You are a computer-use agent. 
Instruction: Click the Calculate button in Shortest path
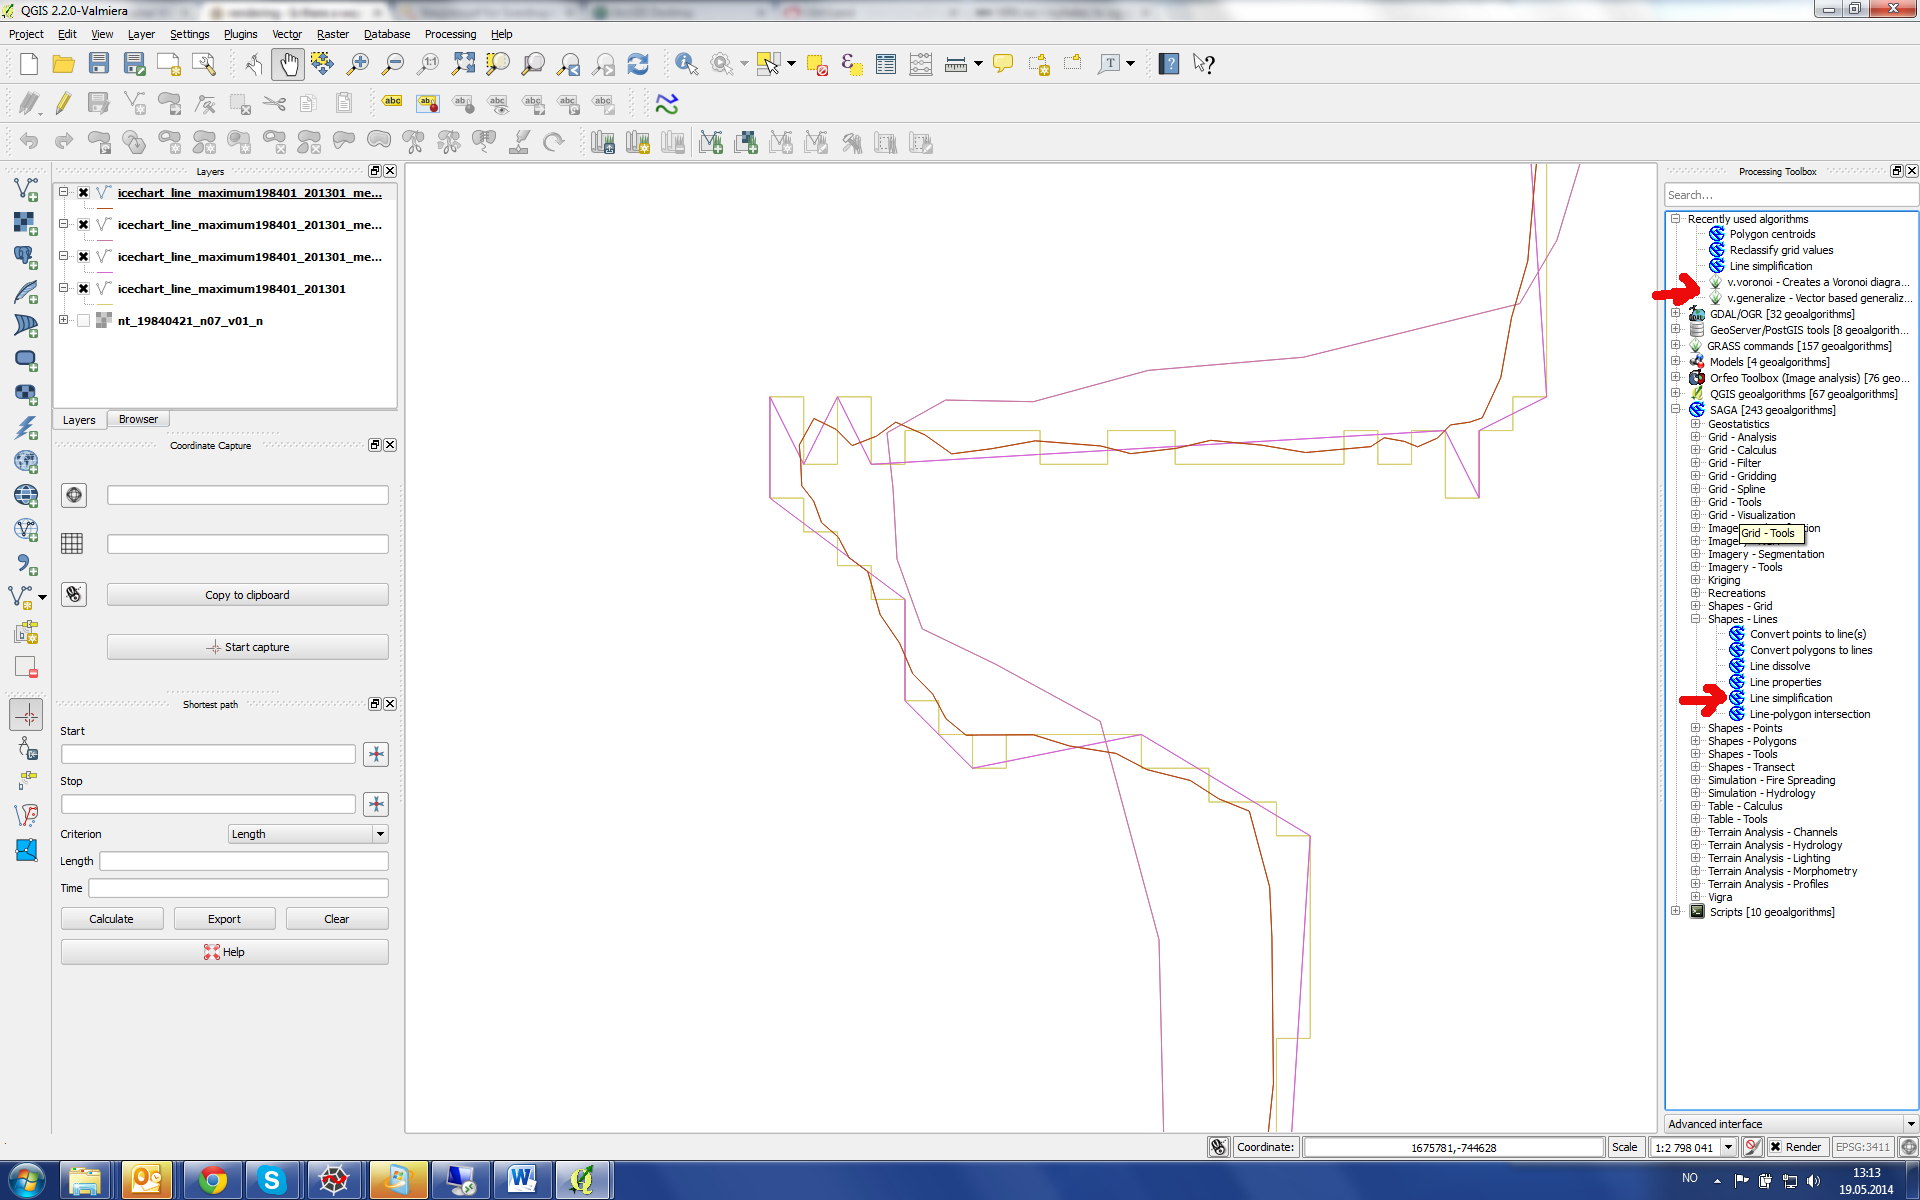click(111, 918)
